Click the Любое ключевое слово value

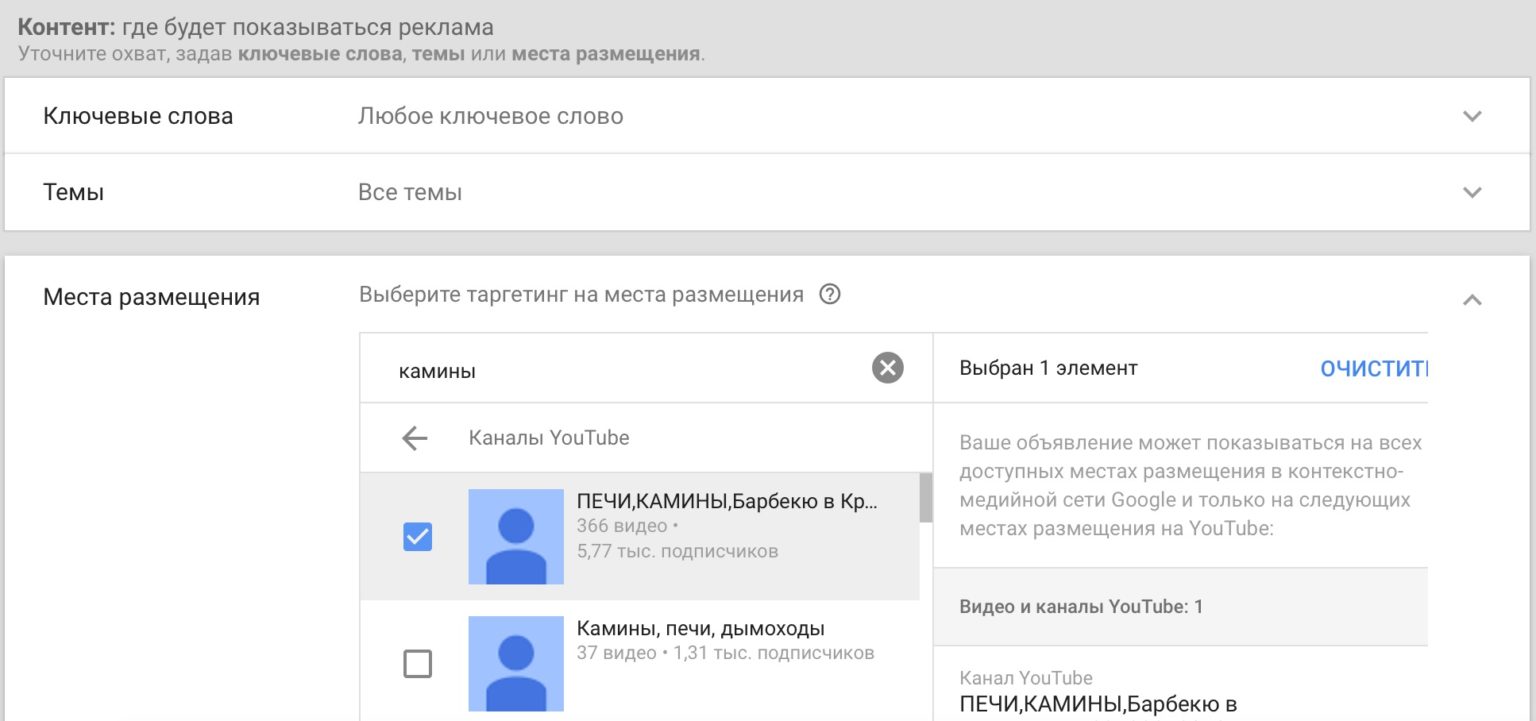[x=490, y=116]
